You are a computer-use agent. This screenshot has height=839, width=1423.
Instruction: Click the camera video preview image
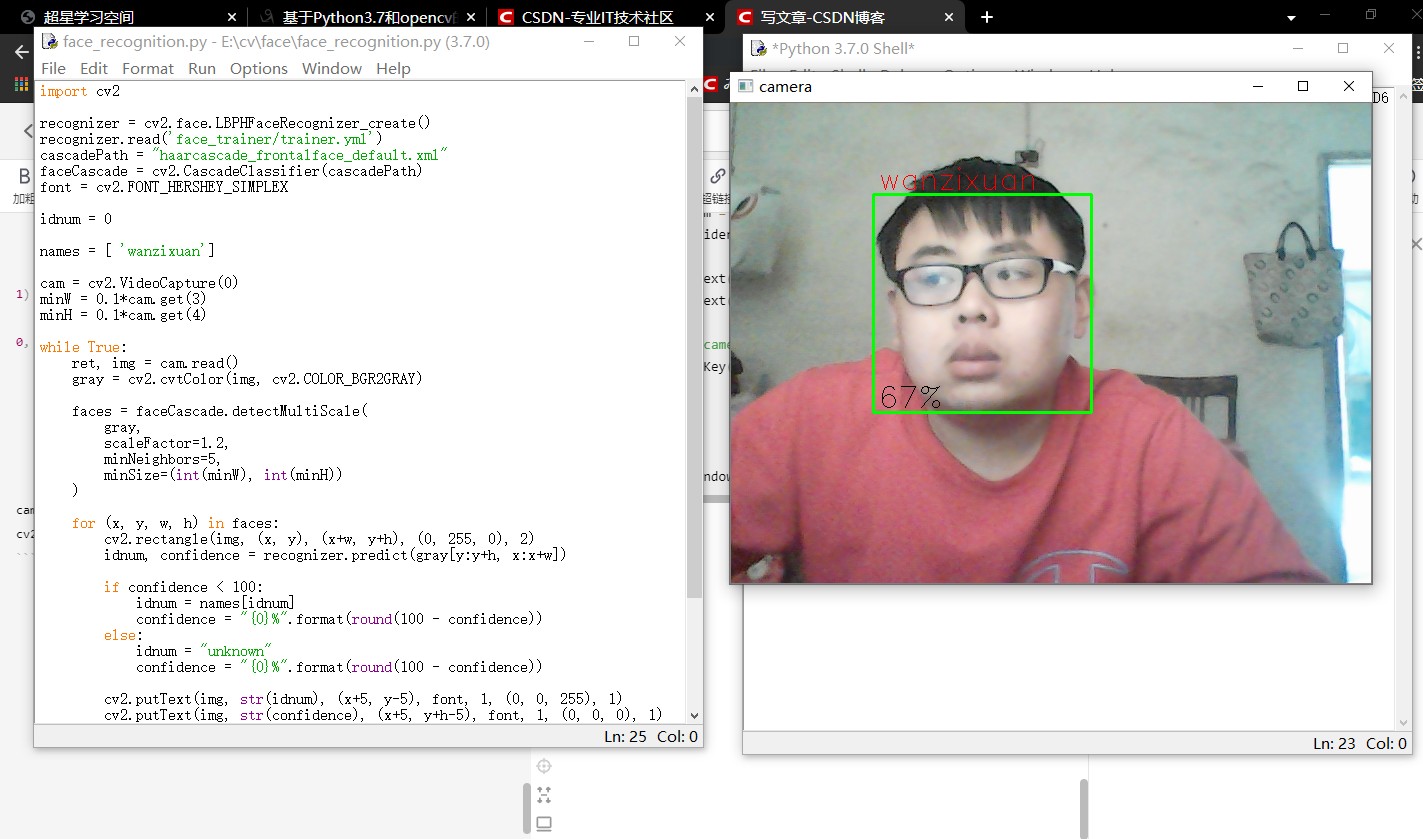pyautogui.click(x=1051, y=343)
